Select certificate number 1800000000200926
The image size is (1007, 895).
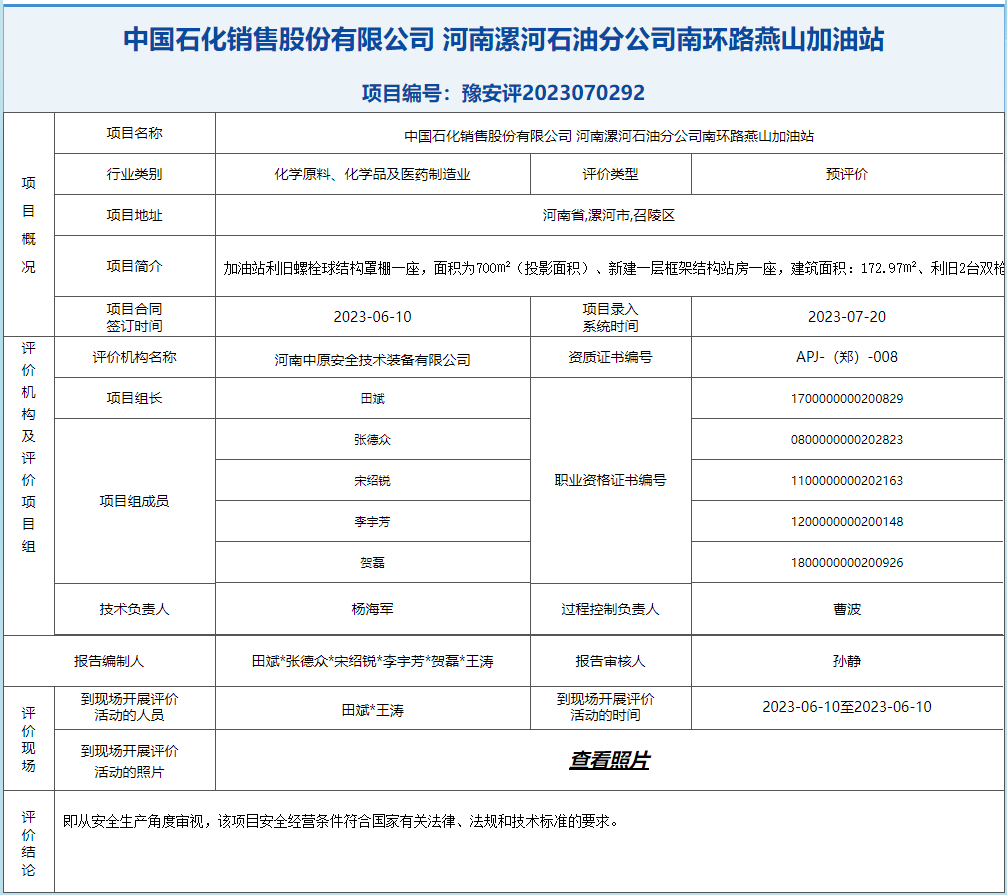coord(847,563)
